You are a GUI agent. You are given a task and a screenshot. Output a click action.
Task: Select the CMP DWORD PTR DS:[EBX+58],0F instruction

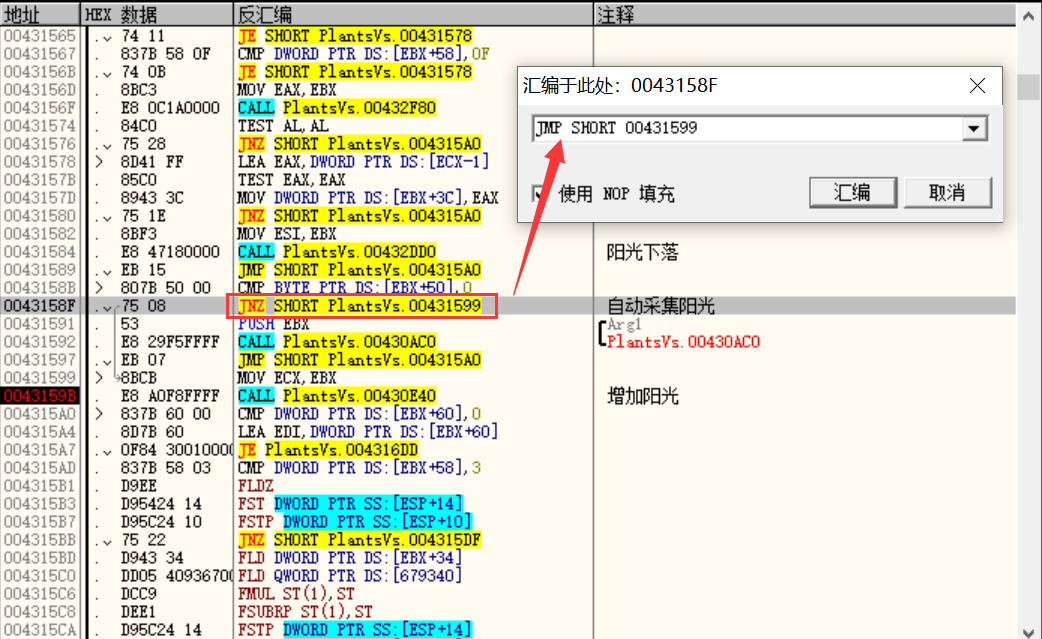(364, 54)
